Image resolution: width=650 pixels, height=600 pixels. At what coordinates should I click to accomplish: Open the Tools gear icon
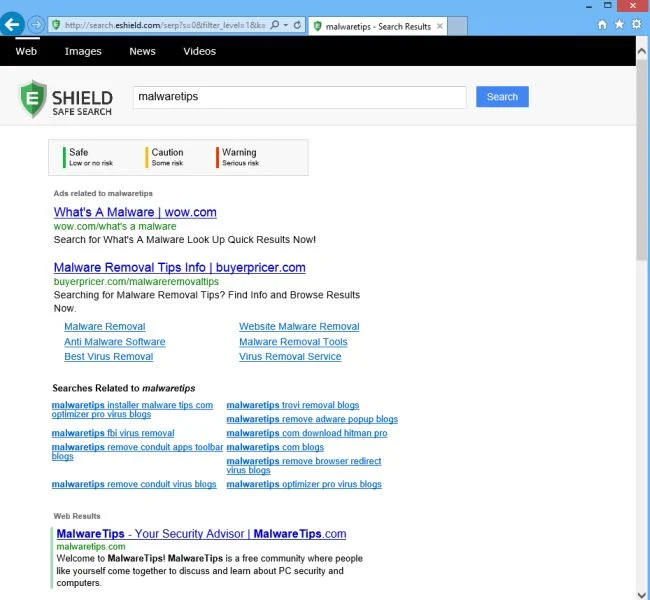point(637,24)
